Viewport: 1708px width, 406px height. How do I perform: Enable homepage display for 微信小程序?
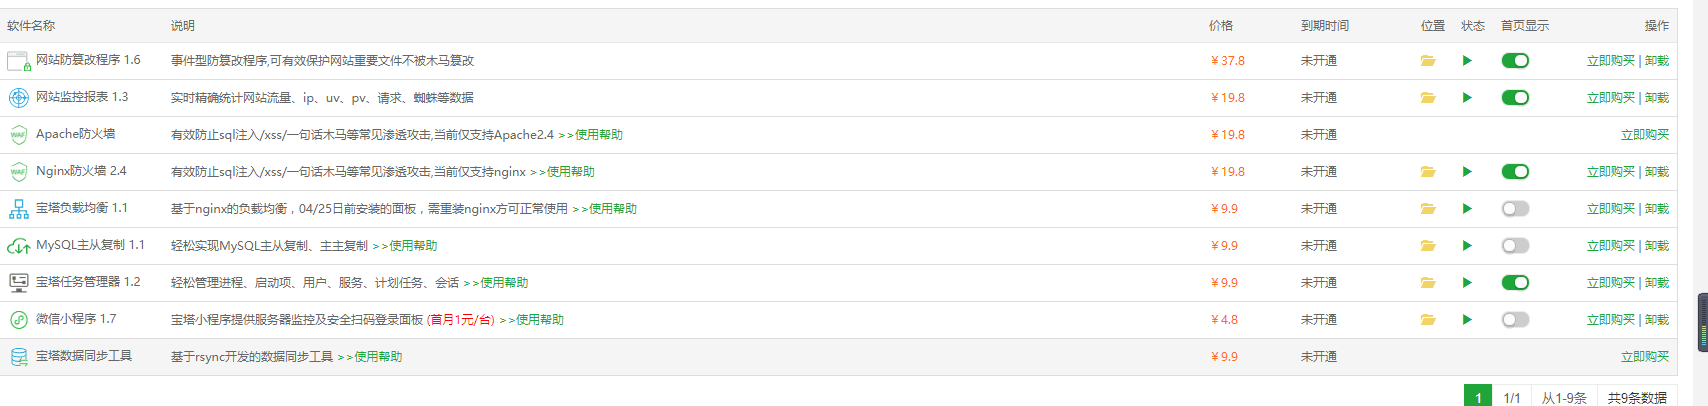[x=1515, y=320]
